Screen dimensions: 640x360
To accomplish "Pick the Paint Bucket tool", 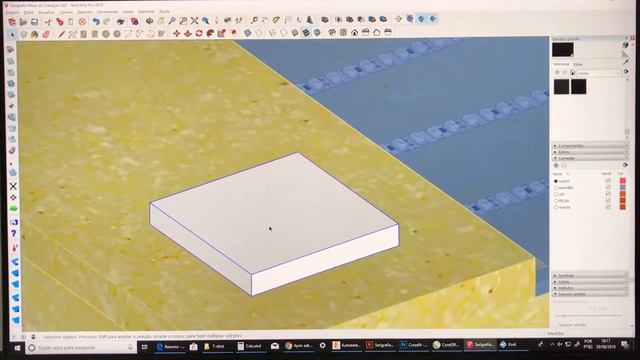I will 35,34.
